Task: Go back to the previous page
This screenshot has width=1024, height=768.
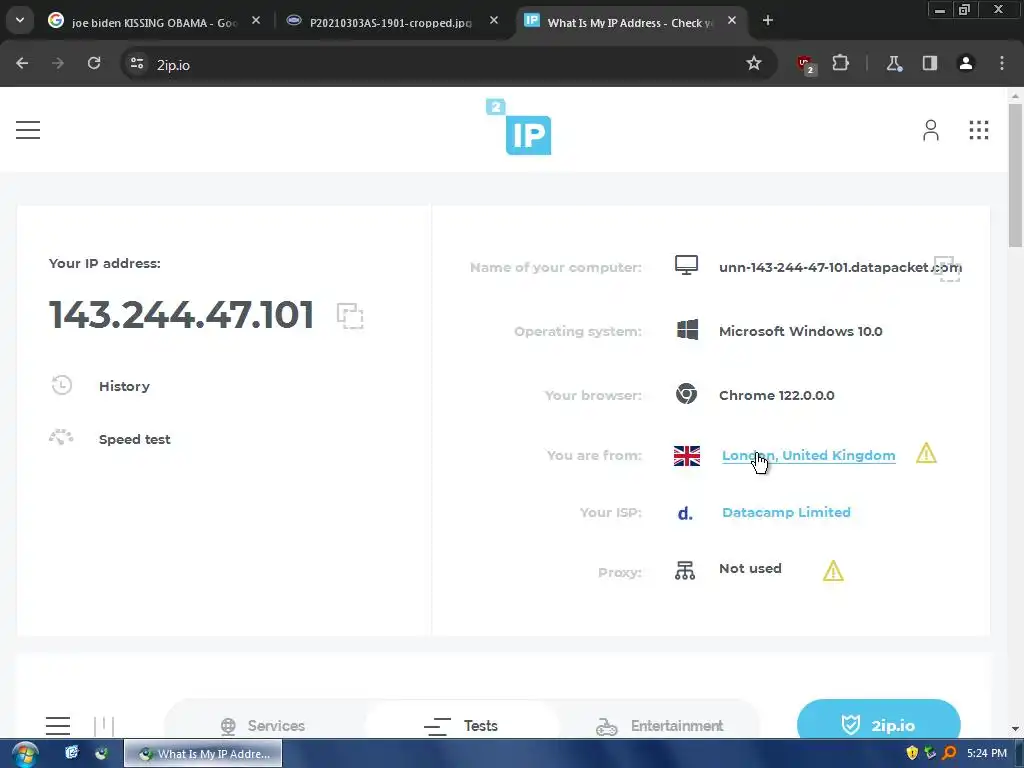Action: click(x=22, y=63)
